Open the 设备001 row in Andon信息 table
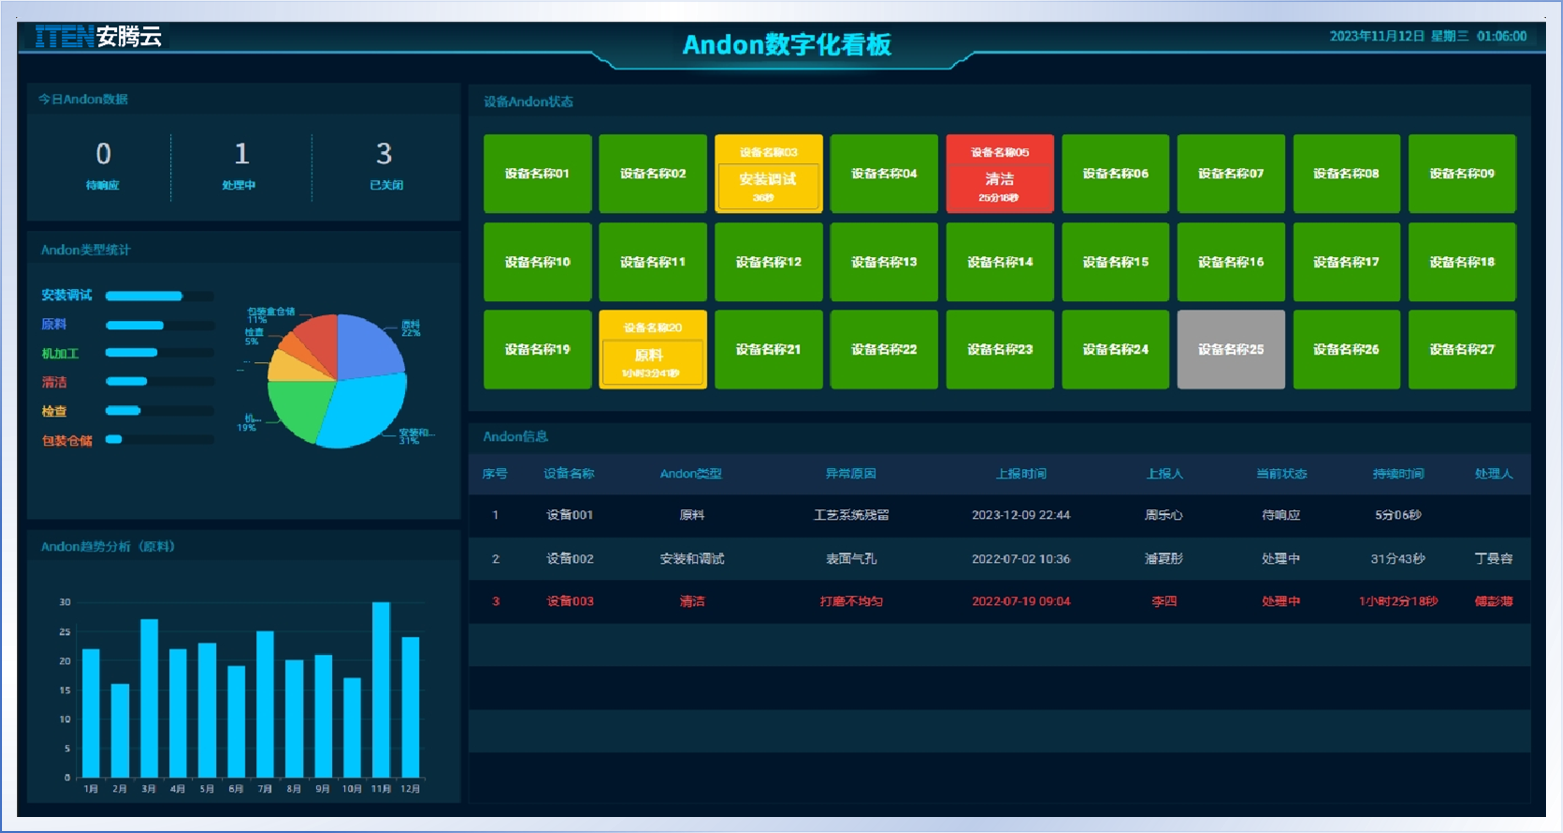 click(x=999, y=515)
